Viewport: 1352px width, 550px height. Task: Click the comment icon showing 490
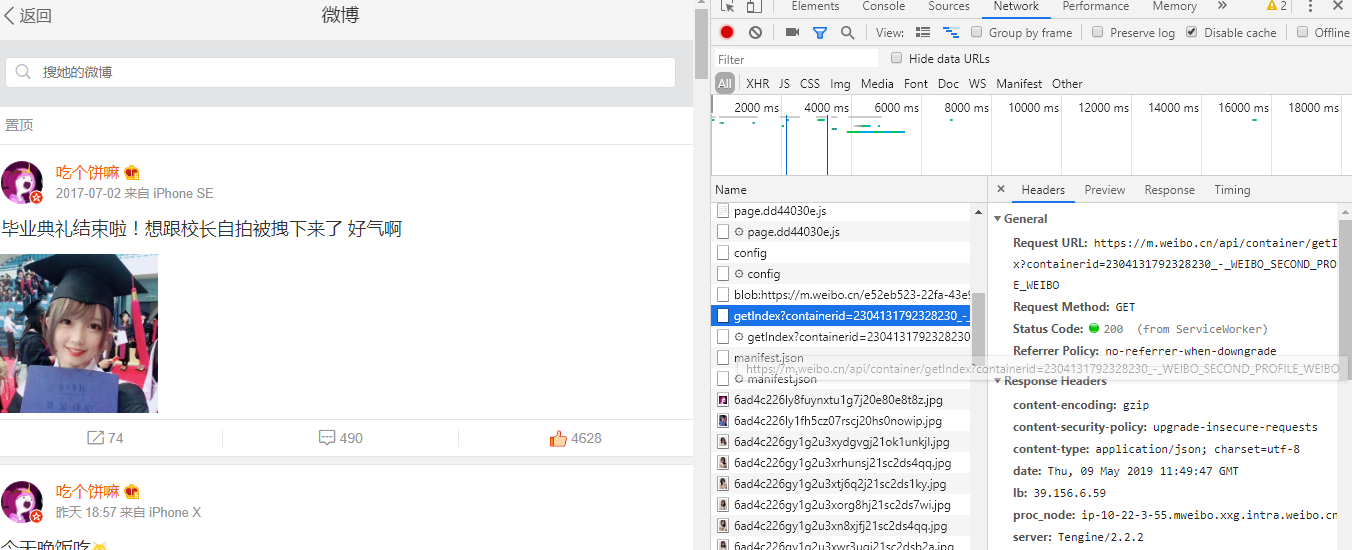coord(327,438)
